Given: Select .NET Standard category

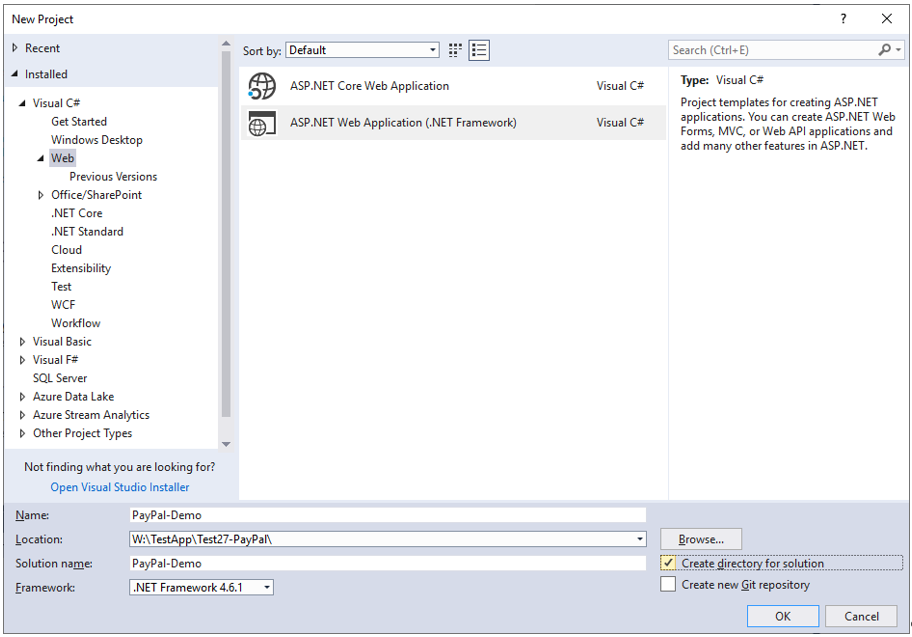Looking at the screenshot, I should [87, 232].
